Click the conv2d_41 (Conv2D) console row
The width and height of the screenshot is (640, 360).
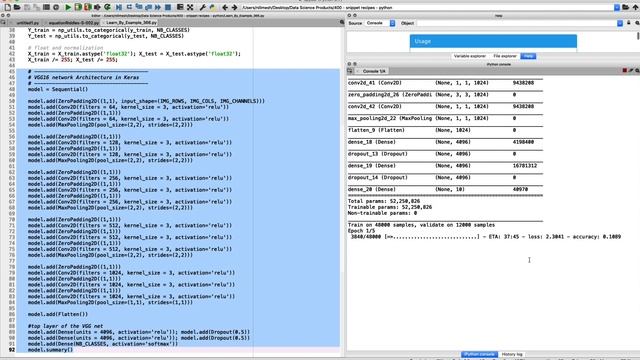pos(445,83)
